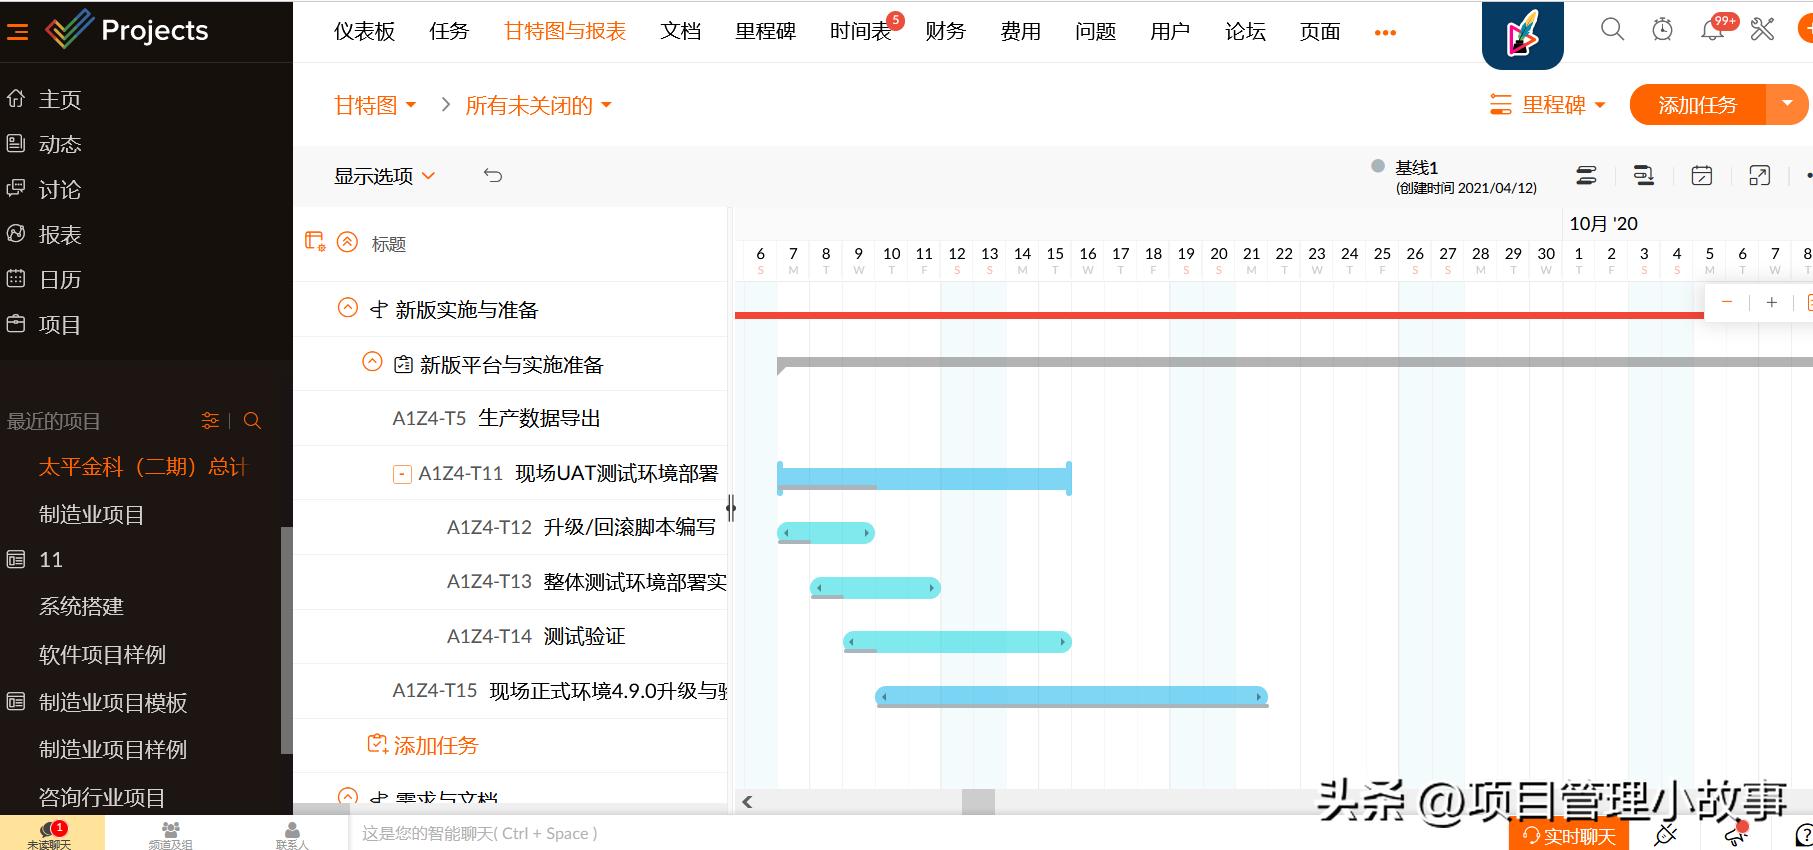Image resolution: width=1813 pixels, height=850 pixels.
Task: Select A1Z4-T12 task bar in Gantt
Action: pyautogui.click(x=826, y=532)
